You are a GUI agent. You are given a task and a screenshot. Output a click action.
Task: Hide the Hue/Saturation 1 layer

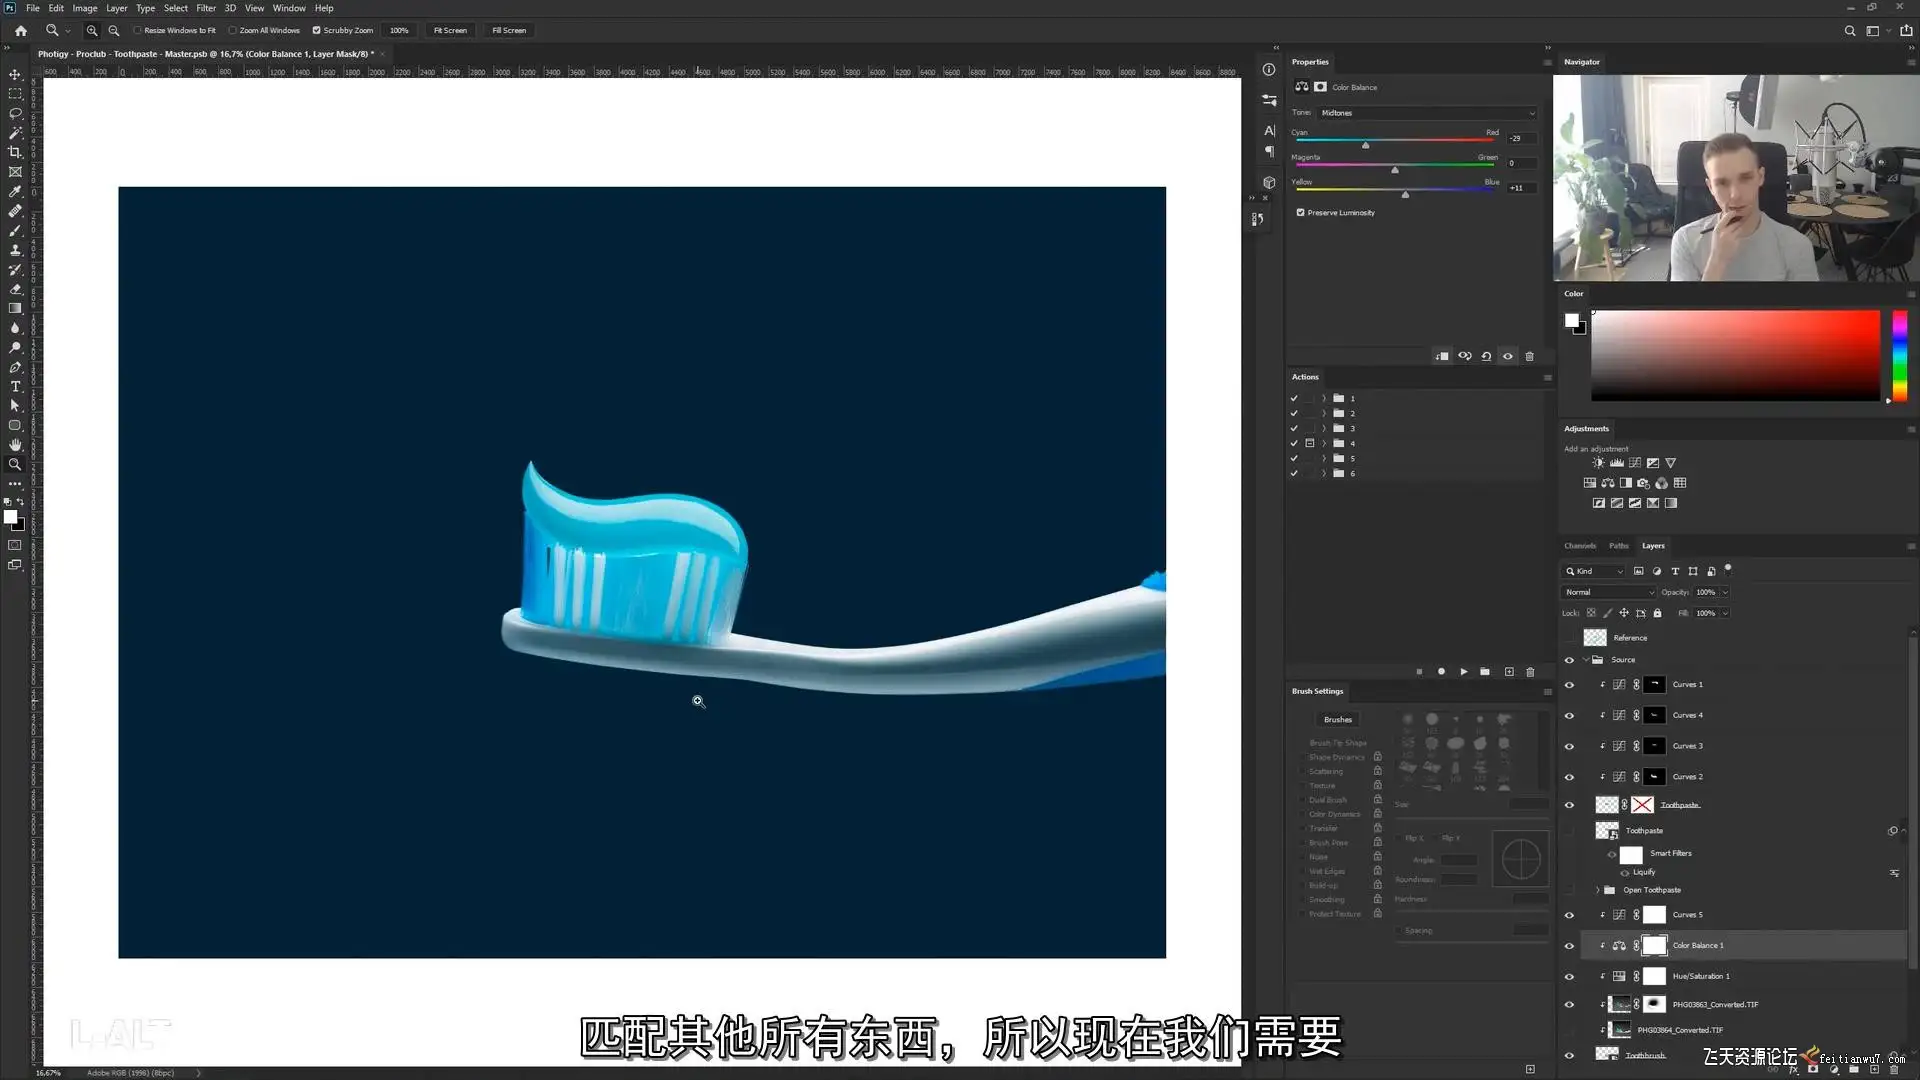coord(1569,977)
